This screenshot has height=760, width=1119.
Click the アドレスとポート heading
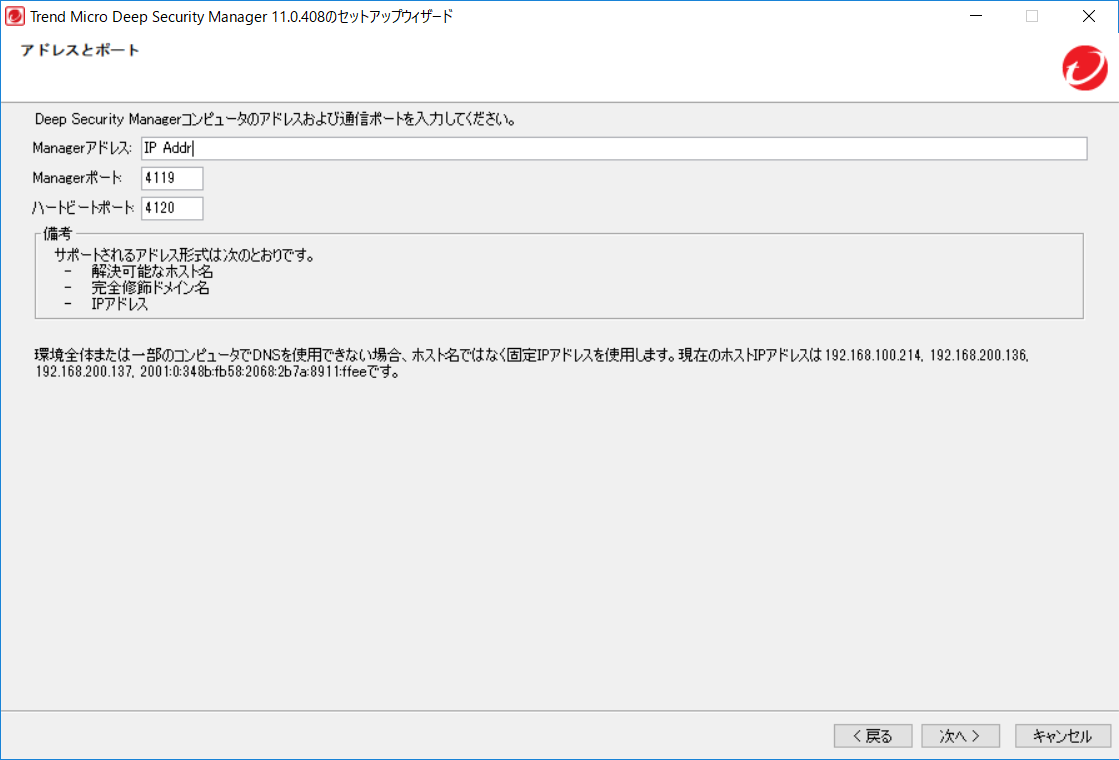pos(80,50)
